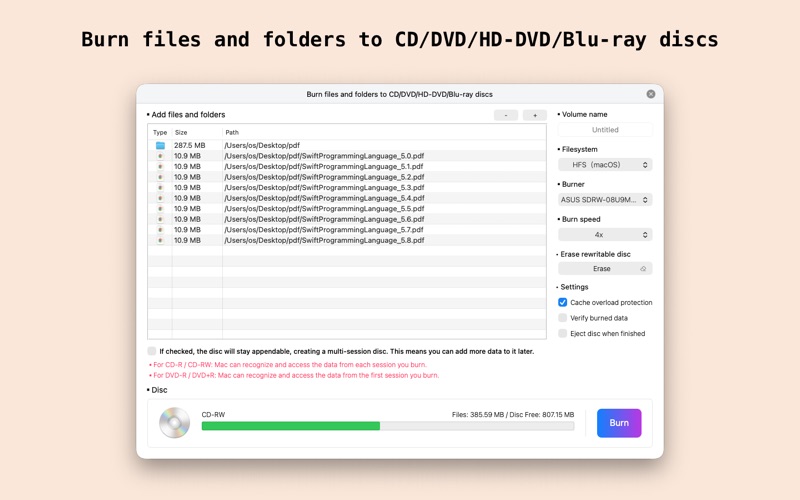Click PDF icon of SwiftProgrammingLanguage_5.1.pdf row
The image size is (800, 500).
point(160,166)
